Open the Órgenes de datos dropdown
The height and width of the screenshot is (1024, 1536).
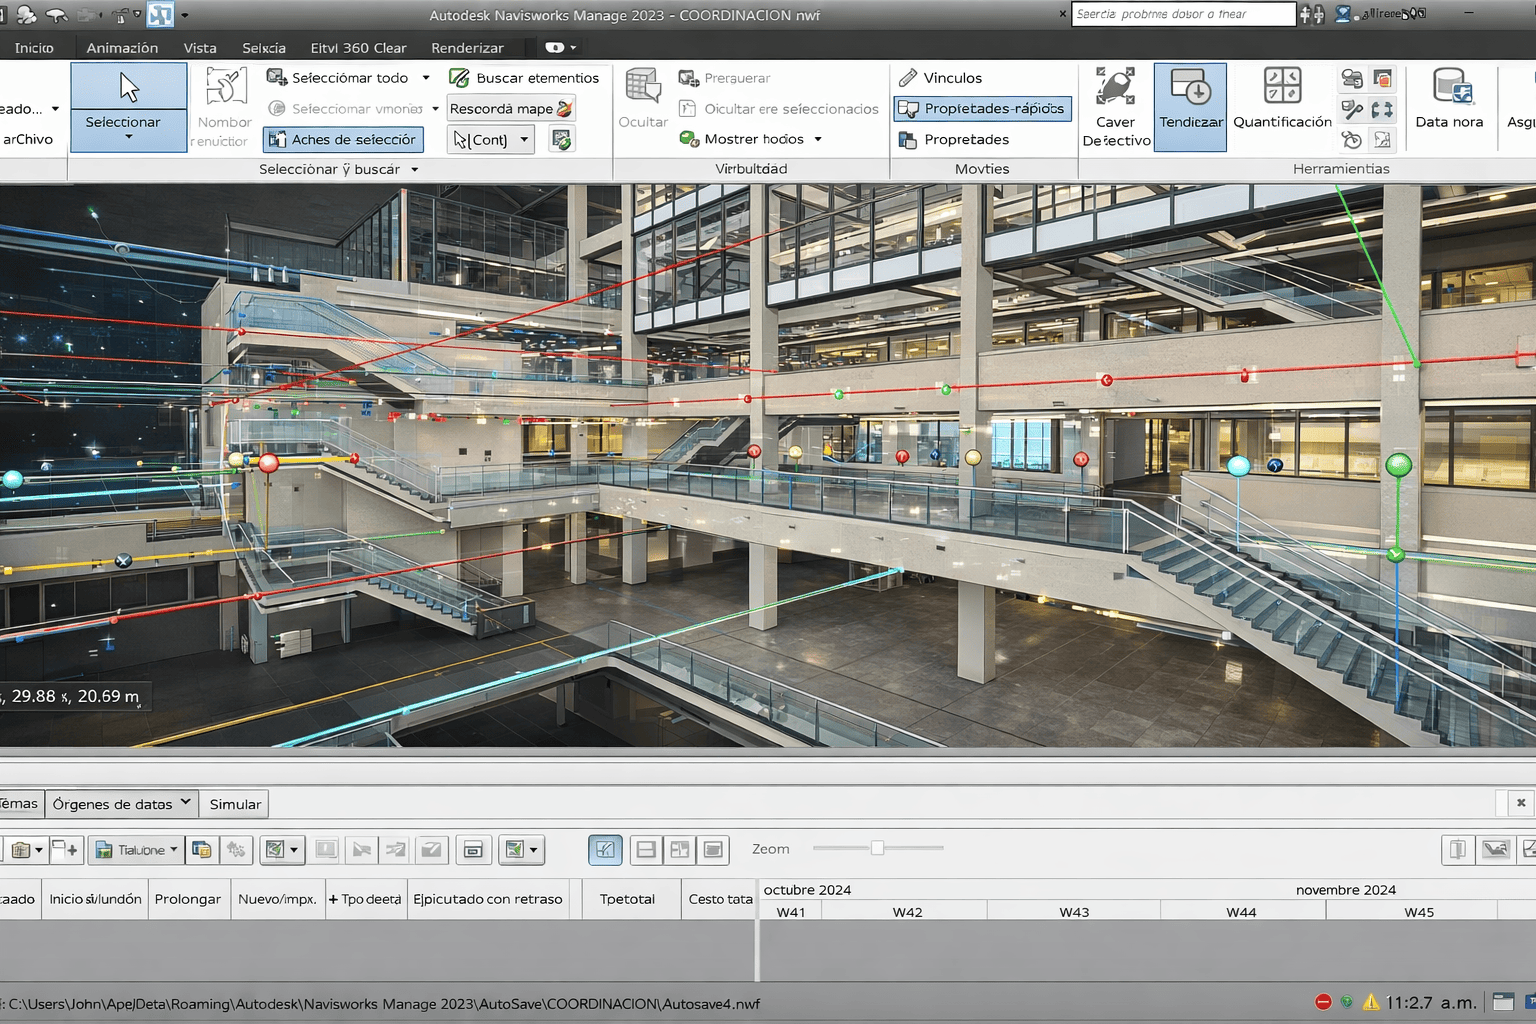tap(121, 804)
